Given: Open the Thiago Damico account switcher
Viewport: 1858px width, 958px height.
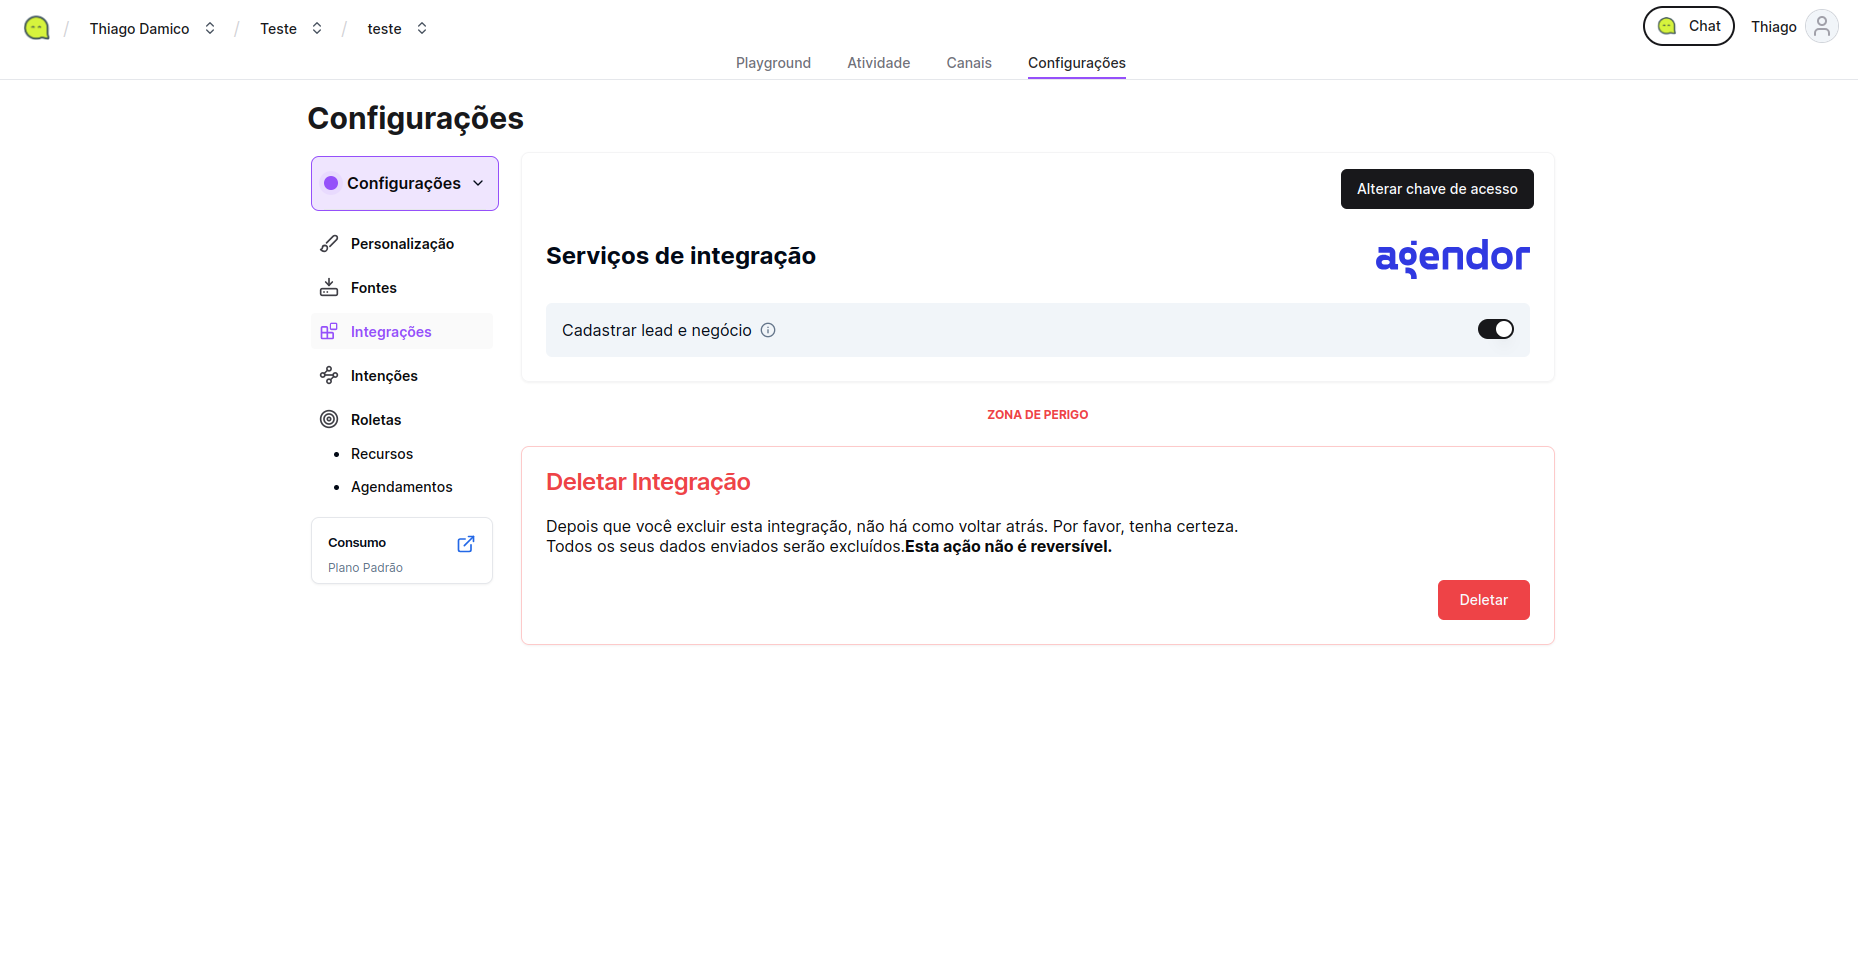Looking at the screenshot, I should point(152,29).
